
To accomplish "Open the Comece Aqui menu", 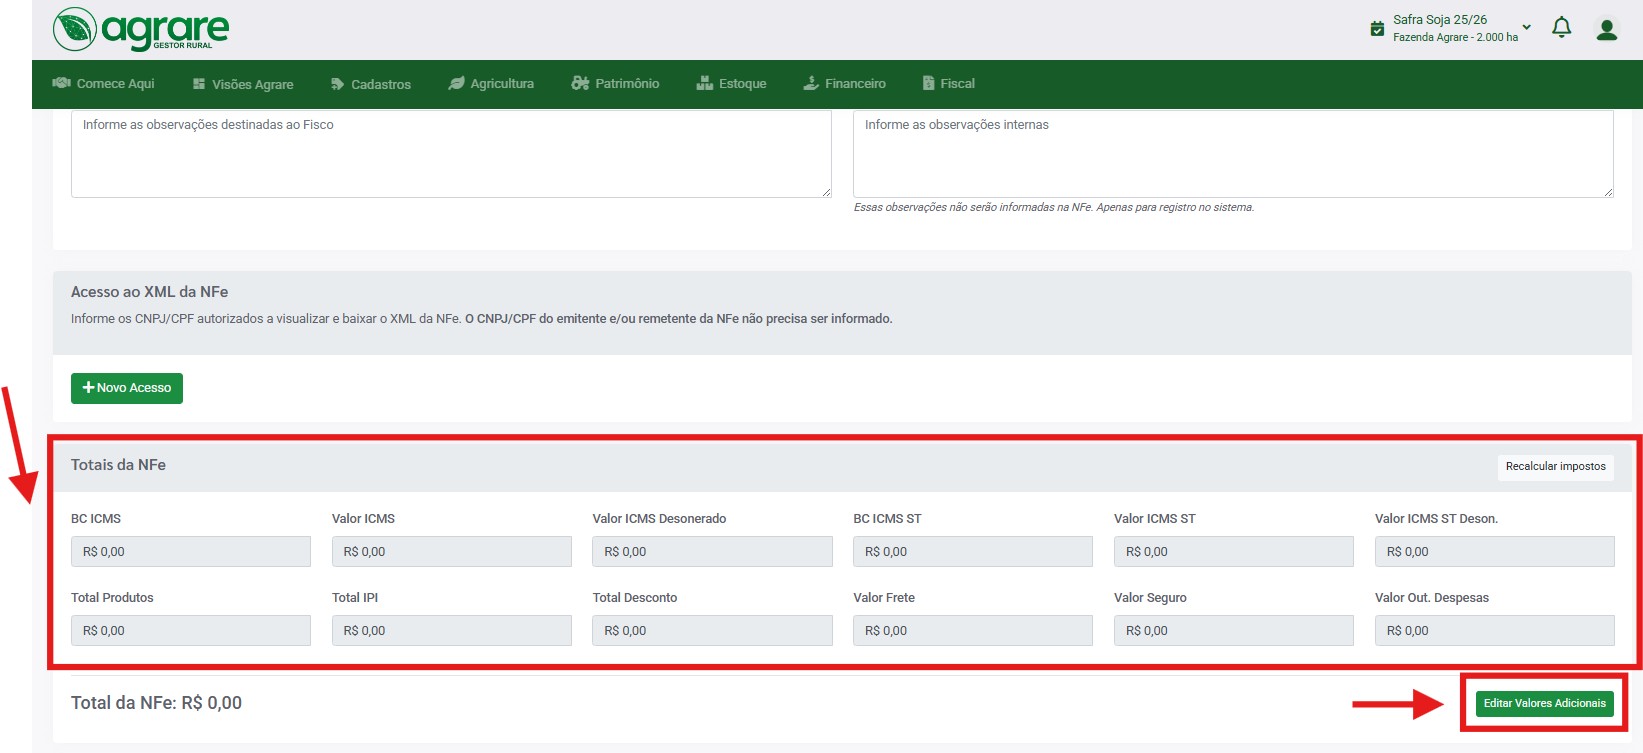I will (103, 84).
